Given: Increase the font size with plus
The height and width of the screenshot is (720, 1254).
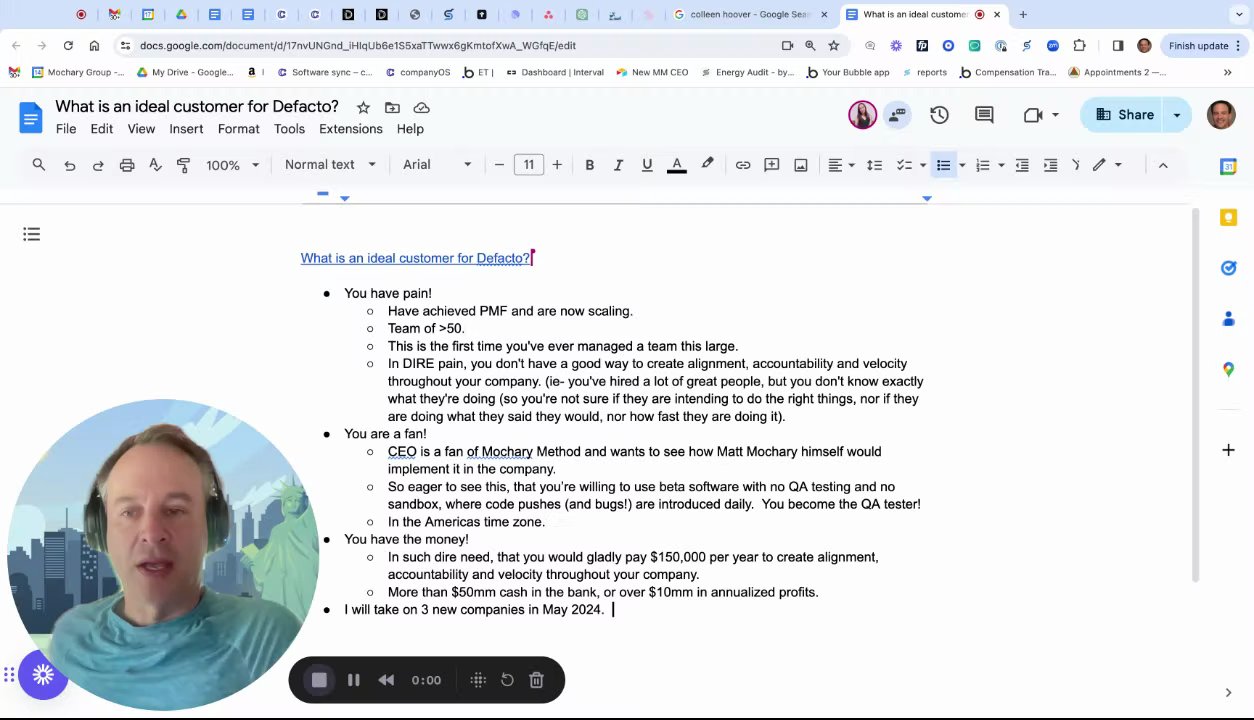Looking at the screenshot, I should point(557,165).
